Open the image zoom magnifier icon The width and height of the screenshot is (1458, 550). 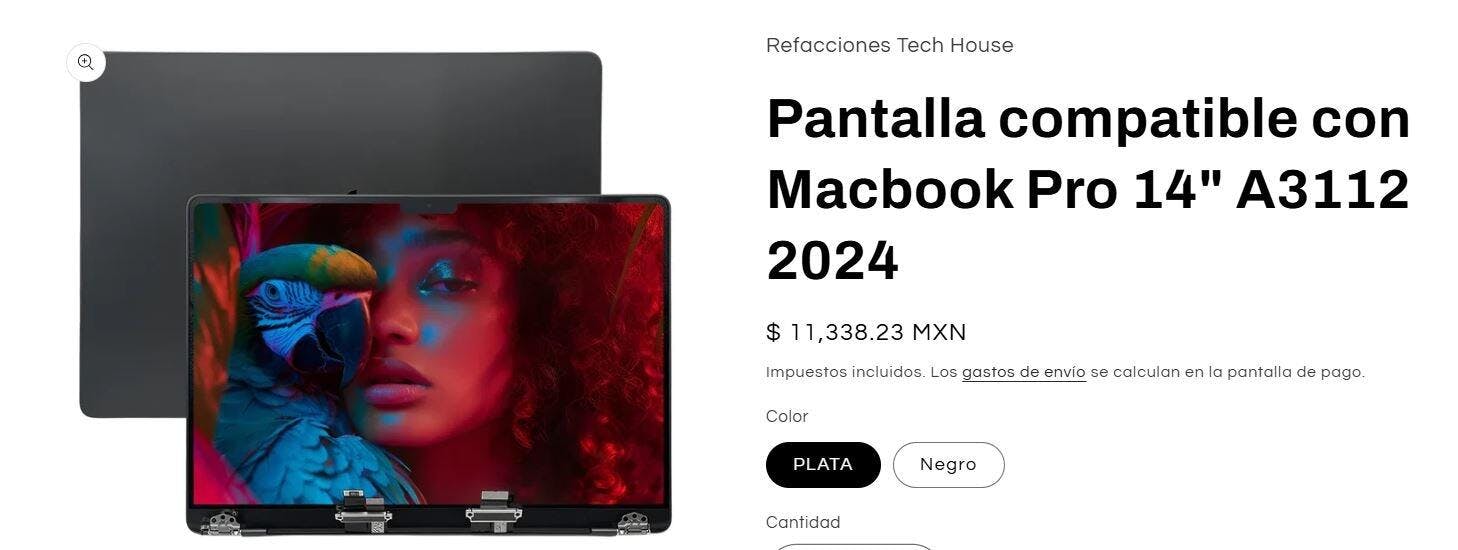(x=86, y=62)
